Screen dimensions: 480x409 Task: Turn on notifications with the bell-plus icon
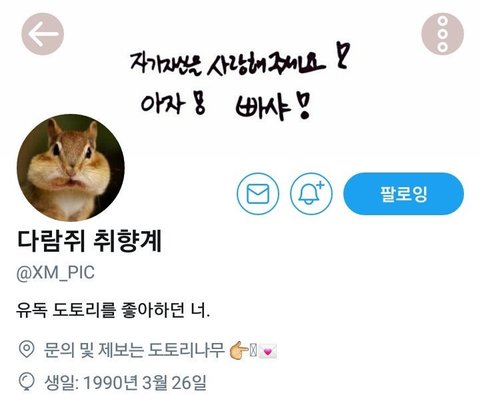(x=311, y=193)
